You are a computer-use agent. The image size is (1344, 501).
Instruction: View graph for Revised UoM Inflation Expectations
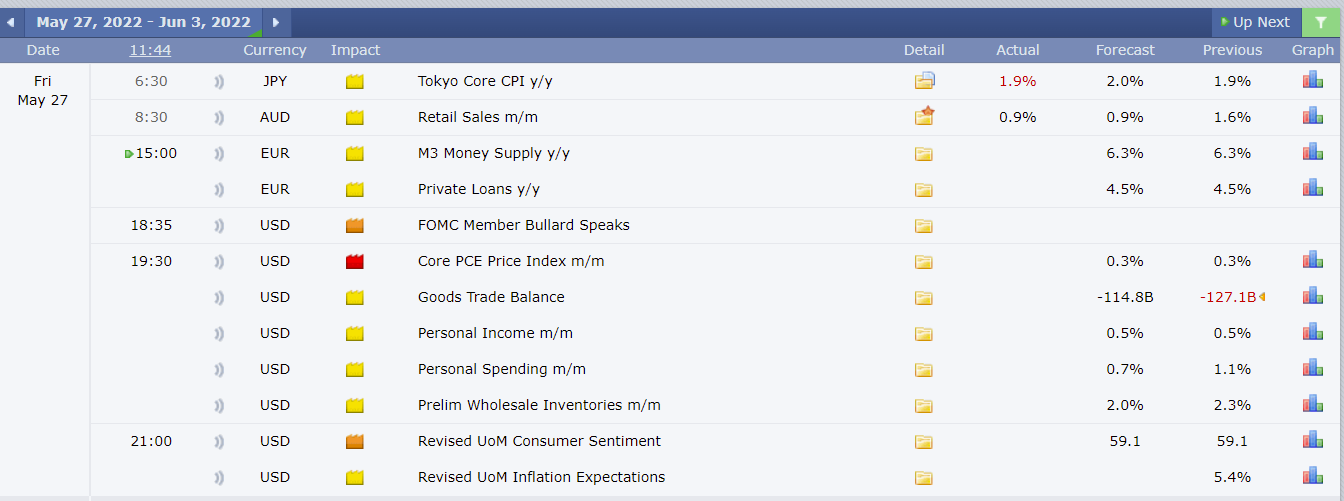[1312, 476]
